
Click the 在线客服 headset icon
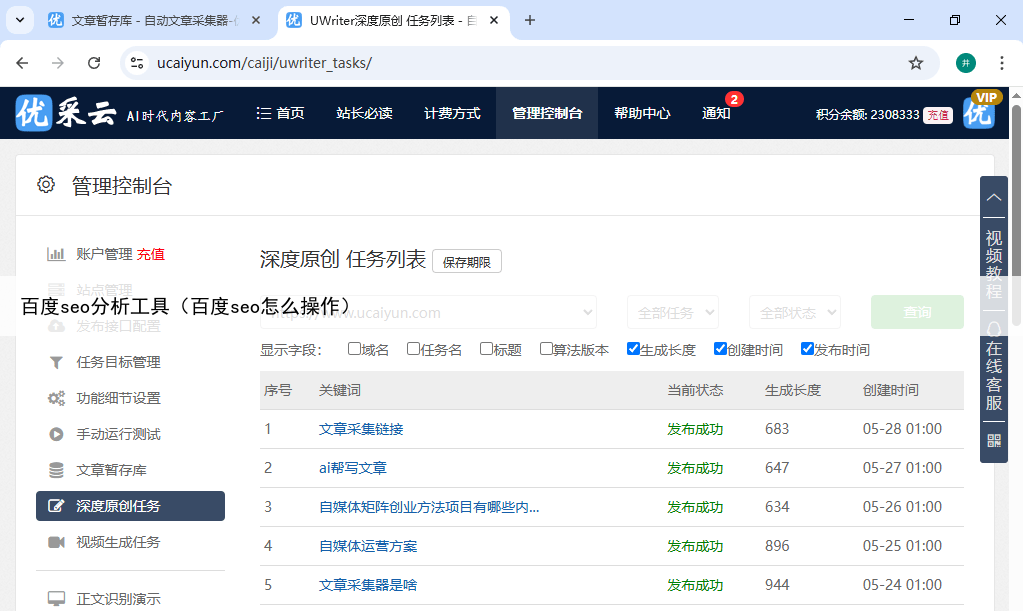(x=993, y=329)
